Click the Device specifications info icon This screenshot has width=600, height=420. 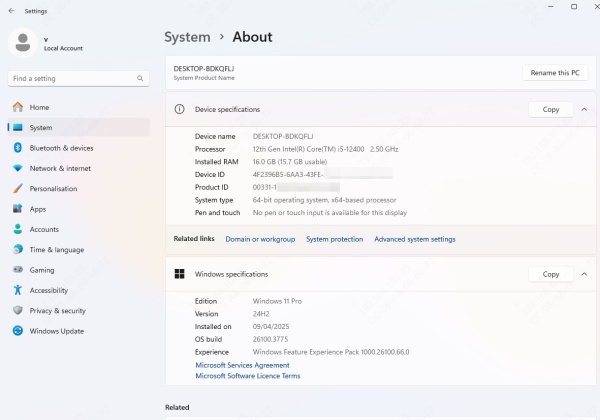pos(179,109)
